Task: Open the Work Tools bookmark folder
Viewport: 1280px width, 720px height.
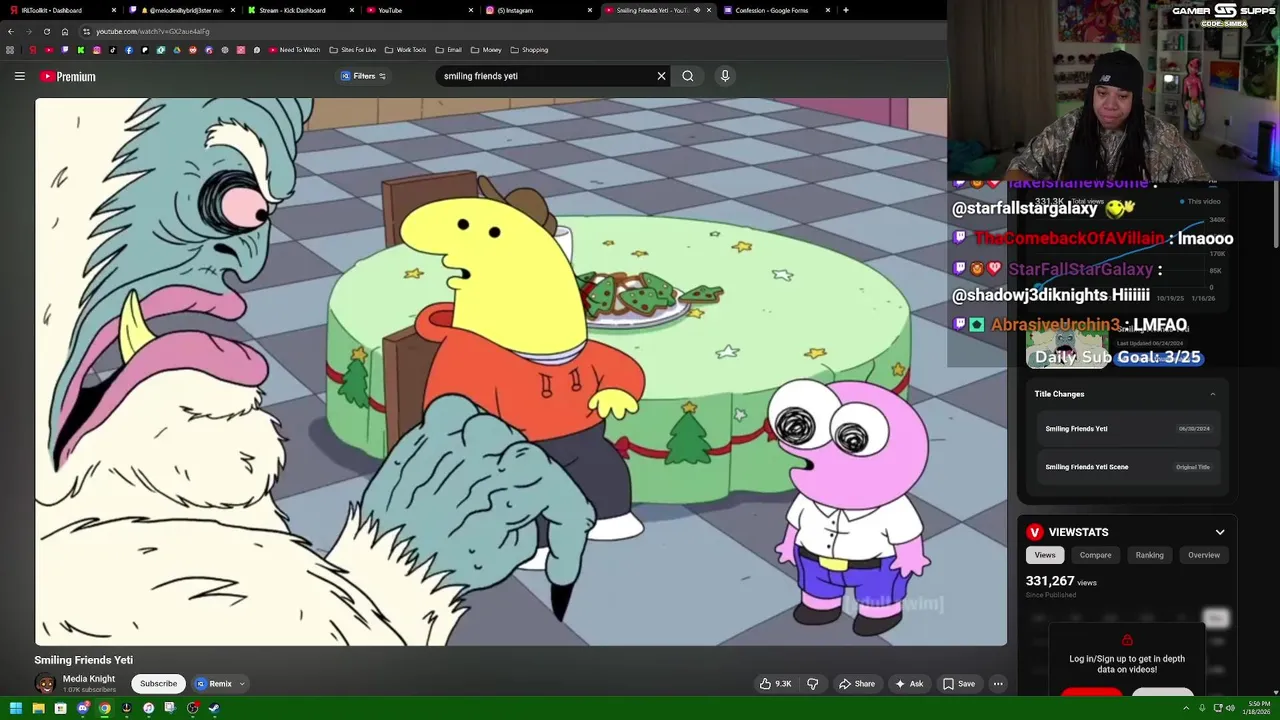Action: point(405,50)
